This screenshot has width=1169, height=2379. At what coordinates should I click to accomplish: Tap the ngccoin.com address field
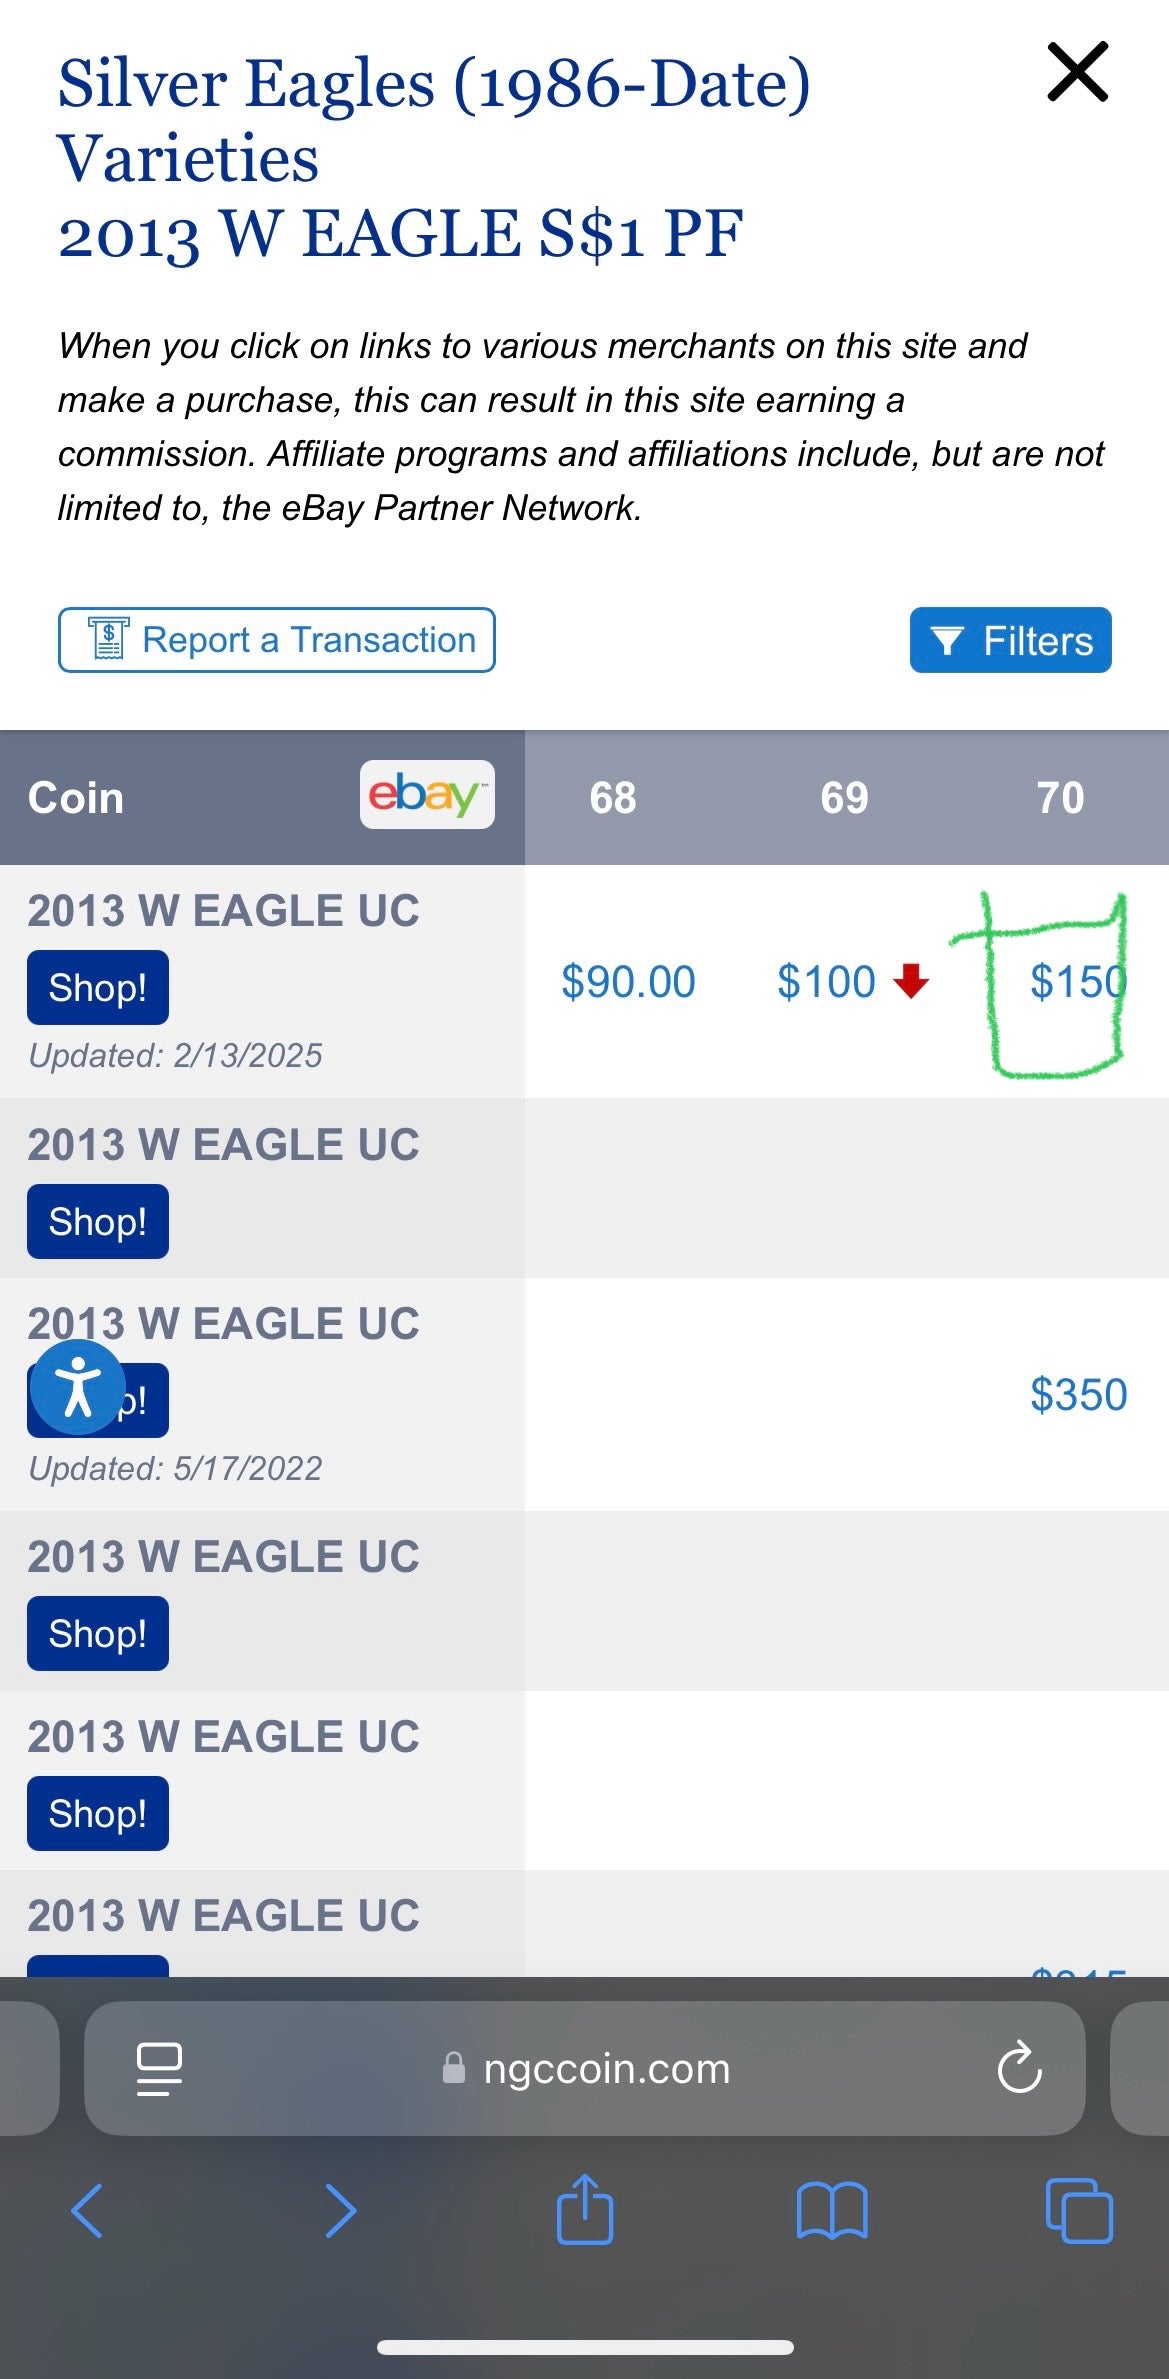pos(606,2068)
